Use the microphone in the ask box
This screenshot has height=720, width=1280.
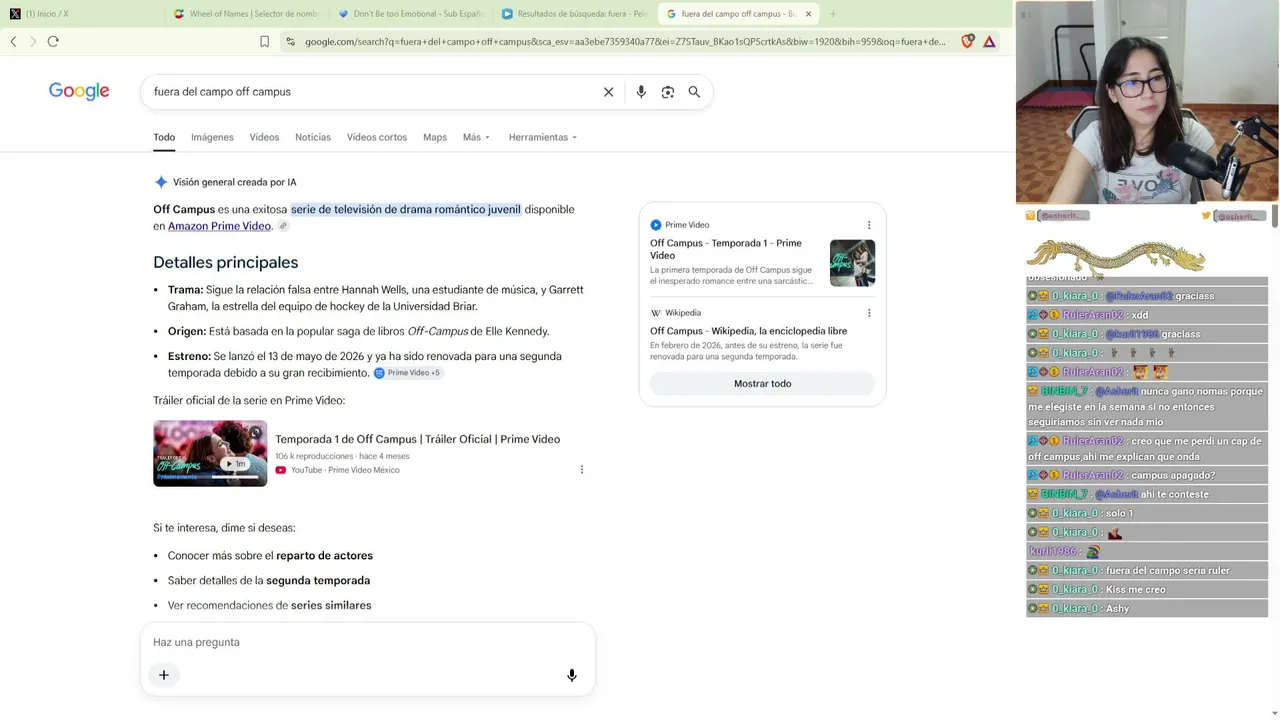coord(572,675)
